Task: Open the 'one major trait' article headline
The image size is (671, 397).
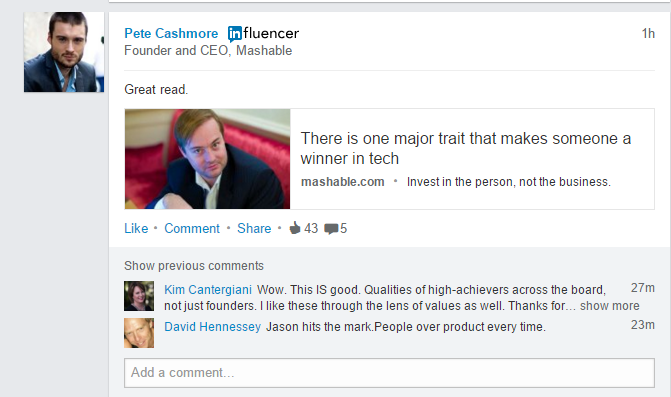Action: click(x=466, y=148)
